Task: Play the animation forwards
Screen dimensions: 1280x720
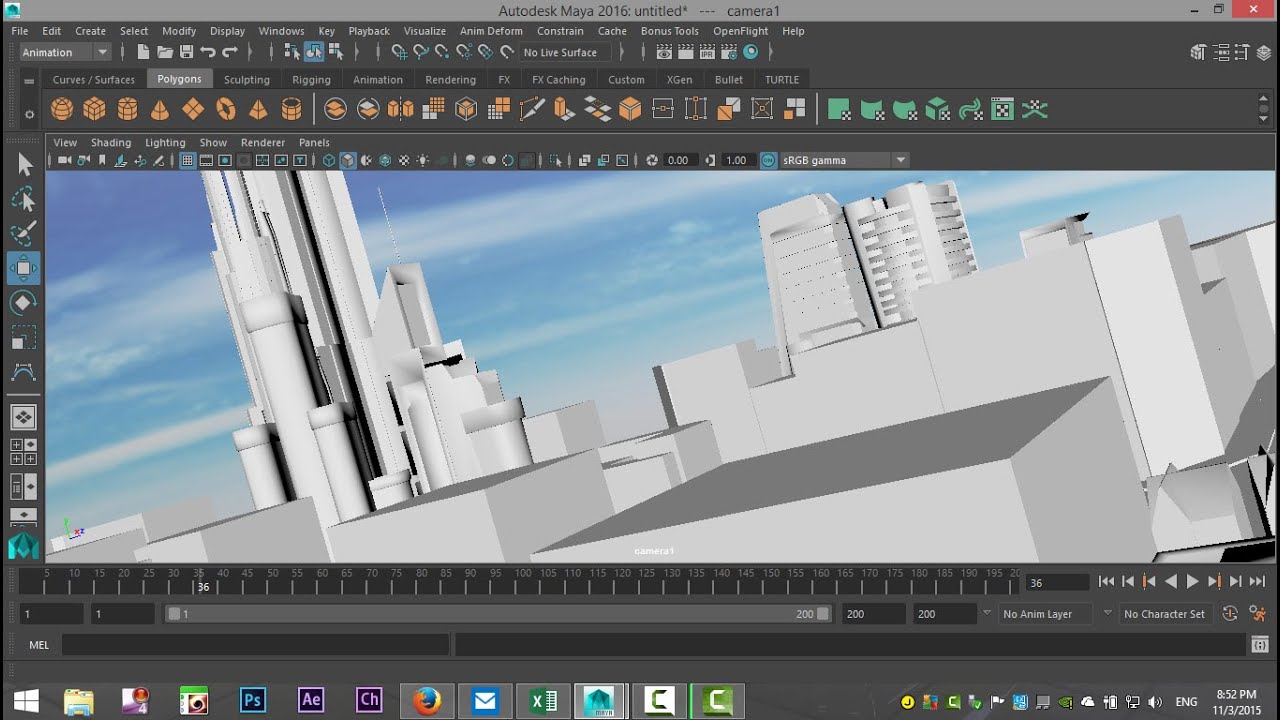Action: click(x=1192, y=581)
